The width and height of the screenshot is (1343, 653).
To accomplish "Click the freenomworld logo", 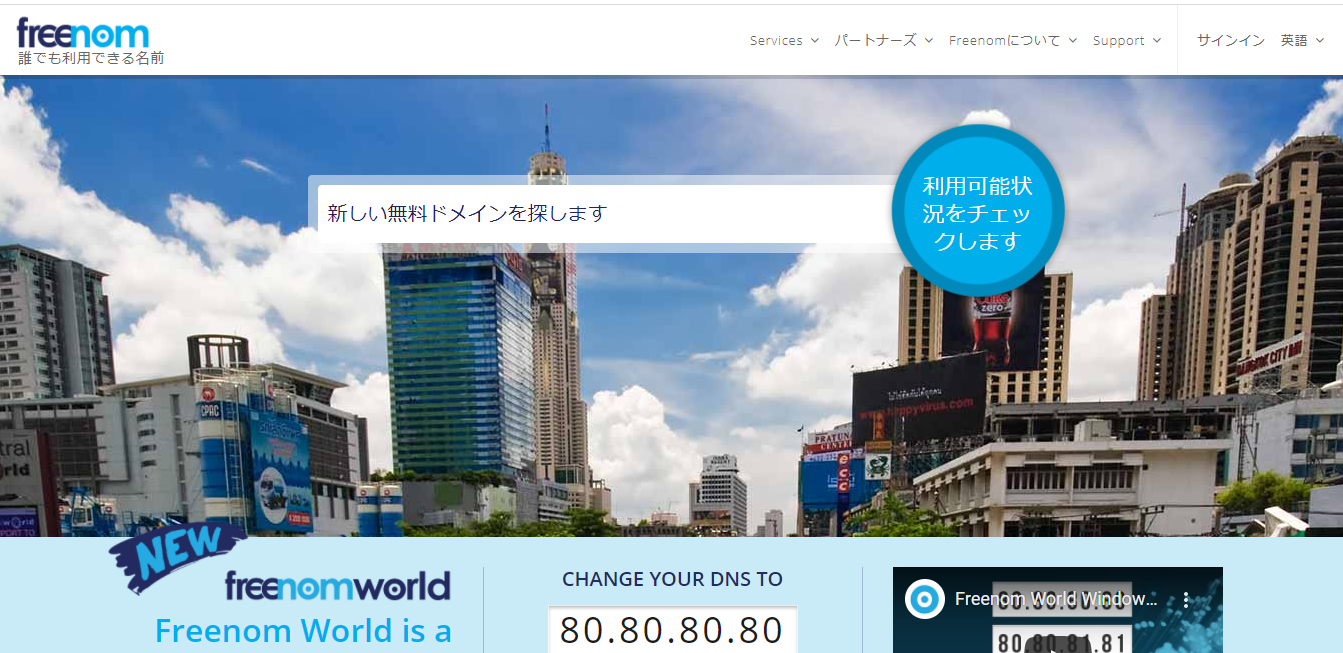I will pos(337,586).
